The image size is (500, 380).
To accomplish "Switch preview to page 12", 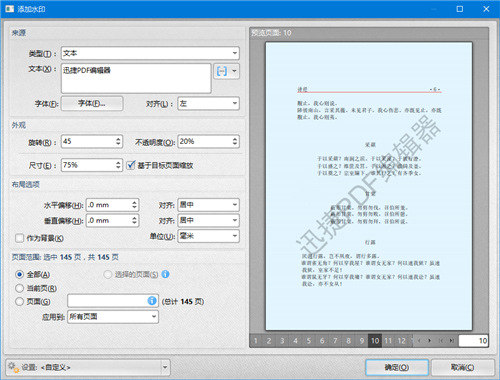I will [402, 341].
